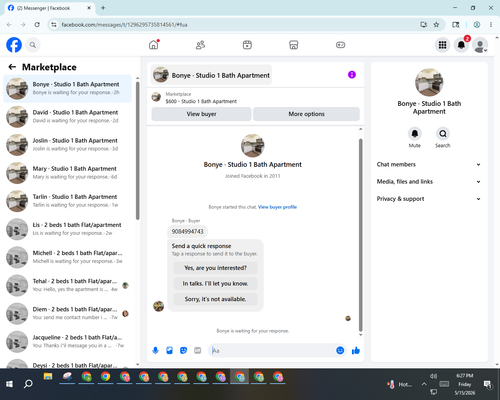The image size is (500, 400).
Task: Open Diem 2 beds 1 bath chat
Action: (67, 313)
